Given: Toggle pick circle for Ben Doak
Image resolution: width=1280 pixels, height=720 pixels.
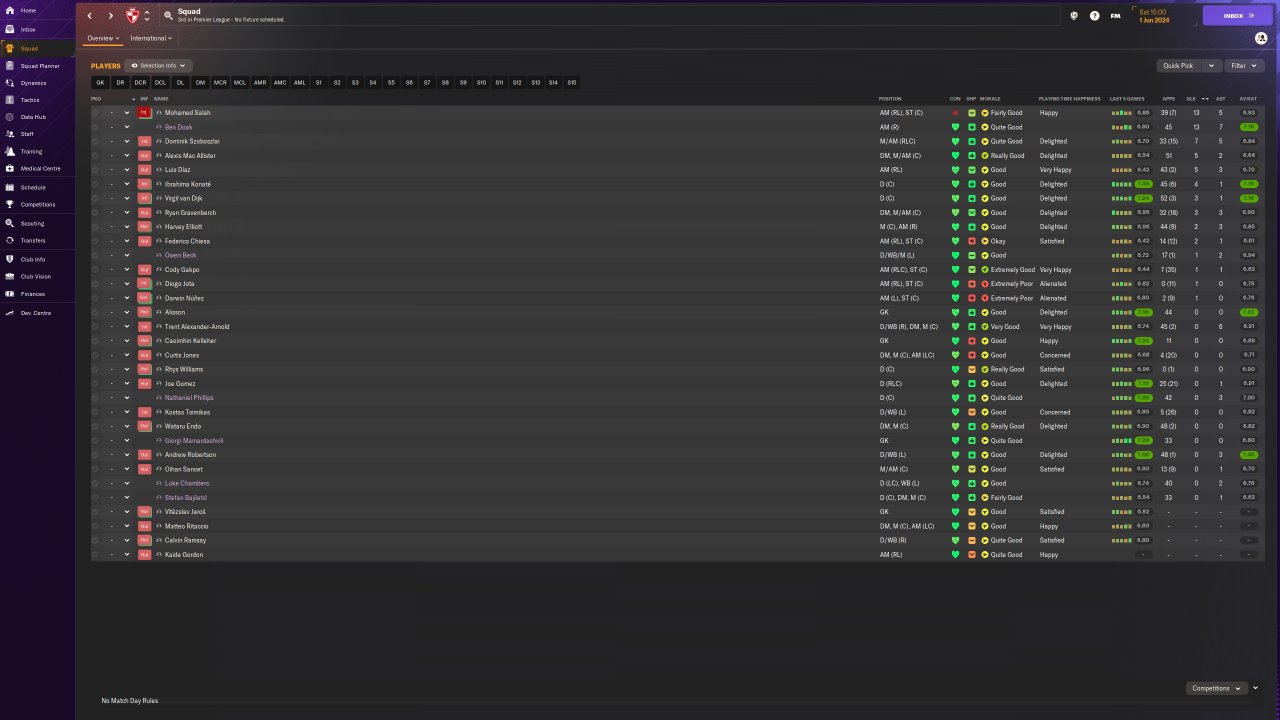Looking at the screenshot, I should [x=96, y=127].
